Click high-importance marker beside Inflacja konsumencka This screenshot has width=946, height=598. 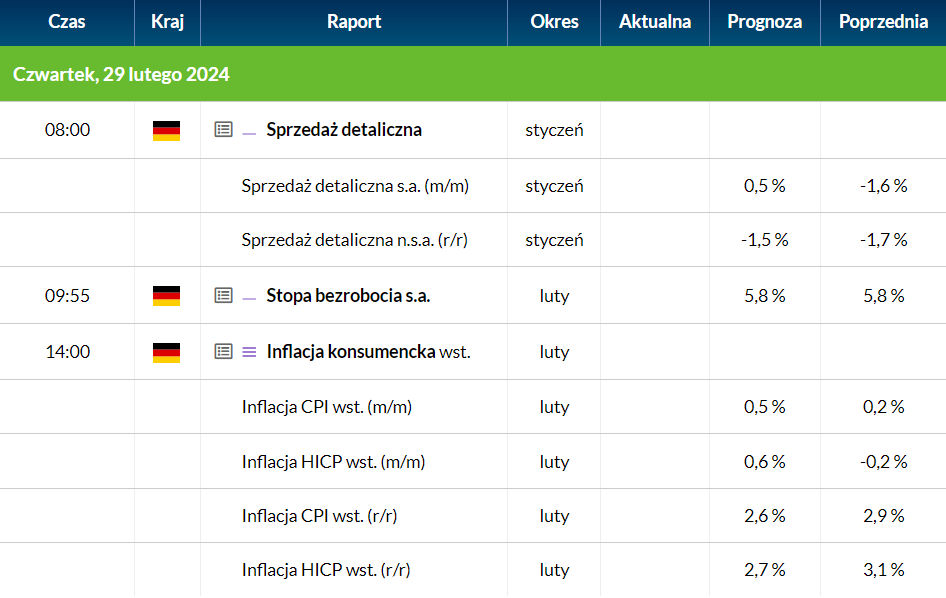pyautogui.click(x=249, y=352)
